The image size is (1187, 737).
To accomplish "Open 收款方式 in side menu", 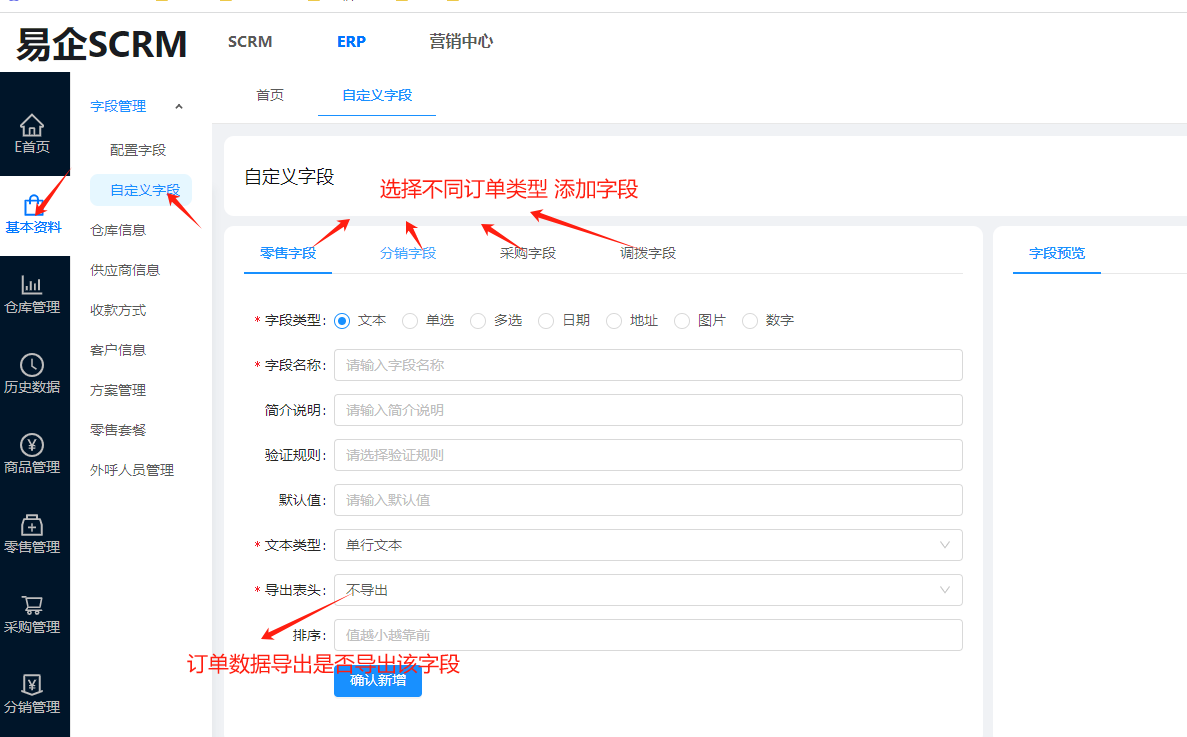I will click(118, 310).
